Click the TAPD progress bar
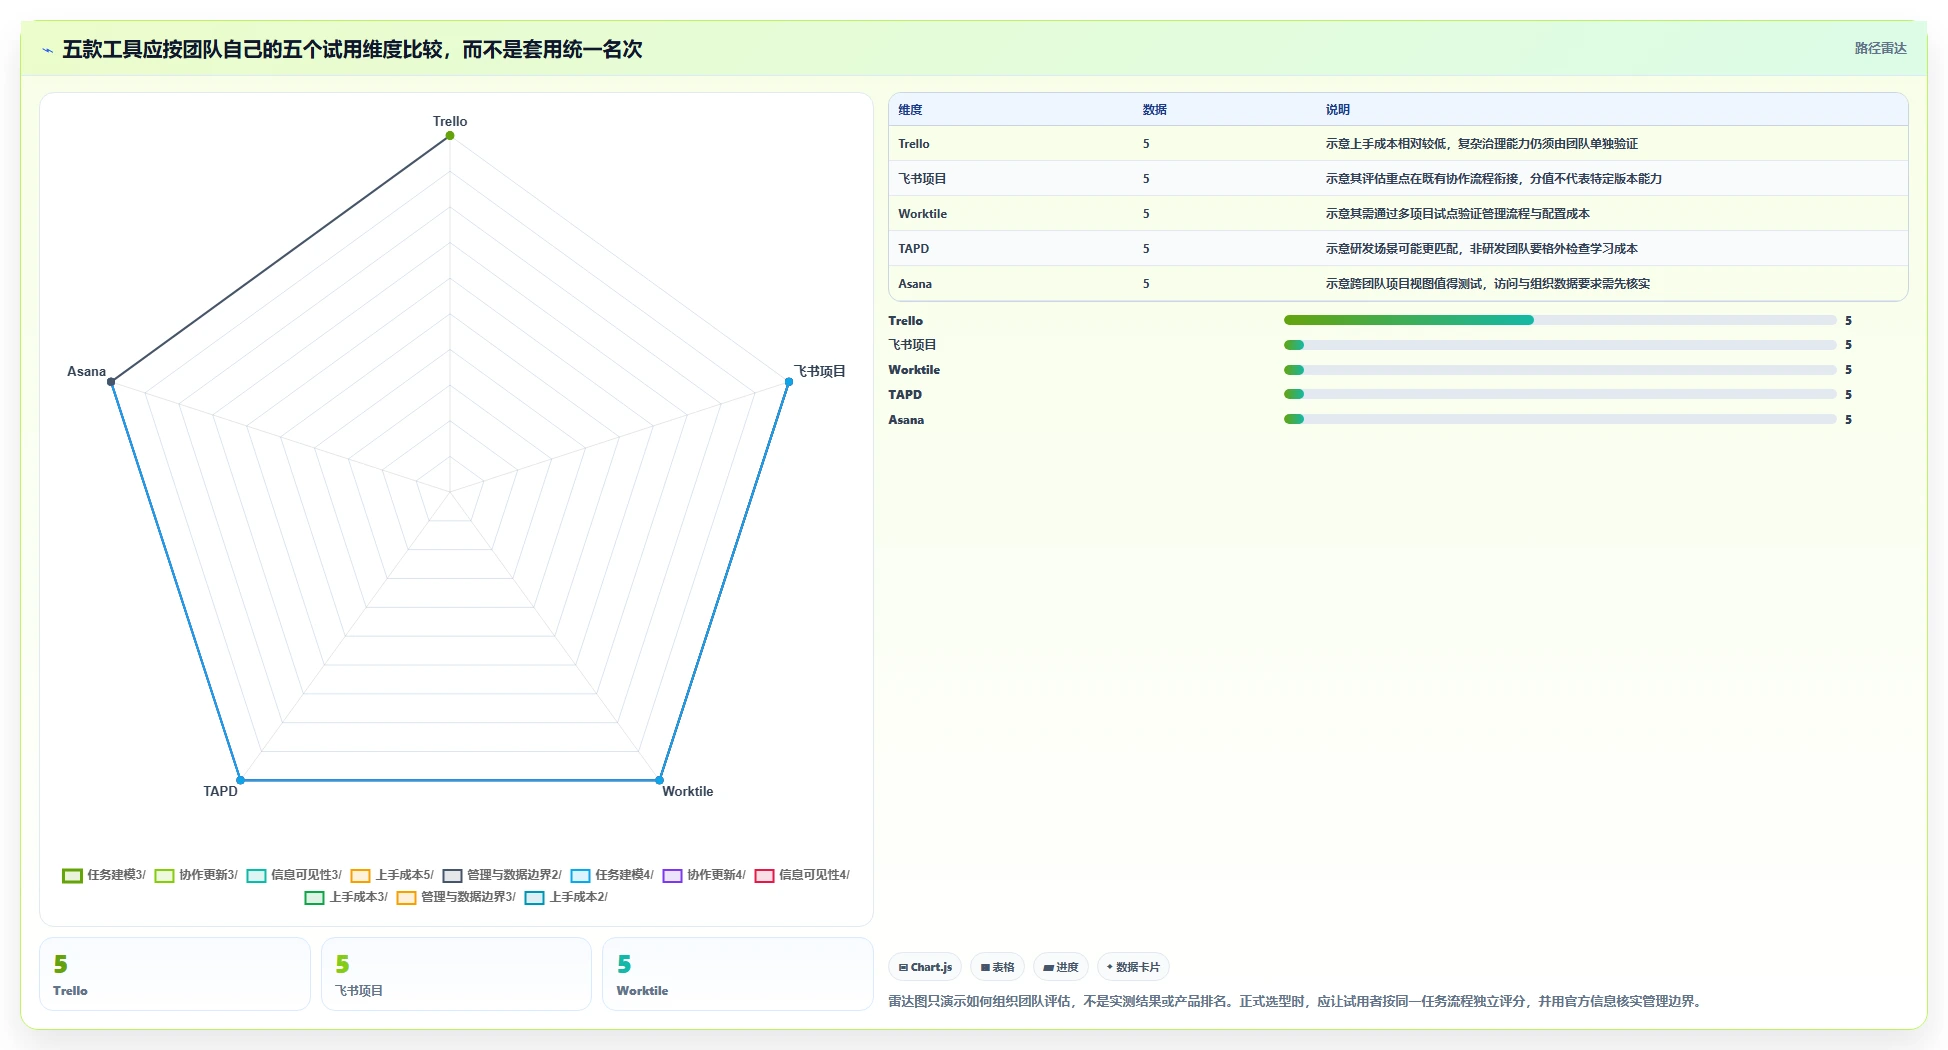This screenshot has height=1050, width=1948. click(x=1560, y=394)
